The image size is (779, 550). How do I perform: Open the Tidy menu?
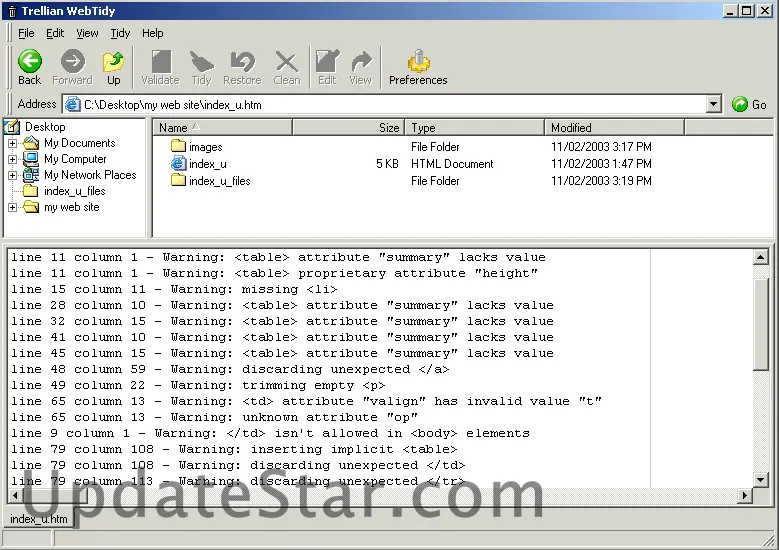[x=120, y=33]
